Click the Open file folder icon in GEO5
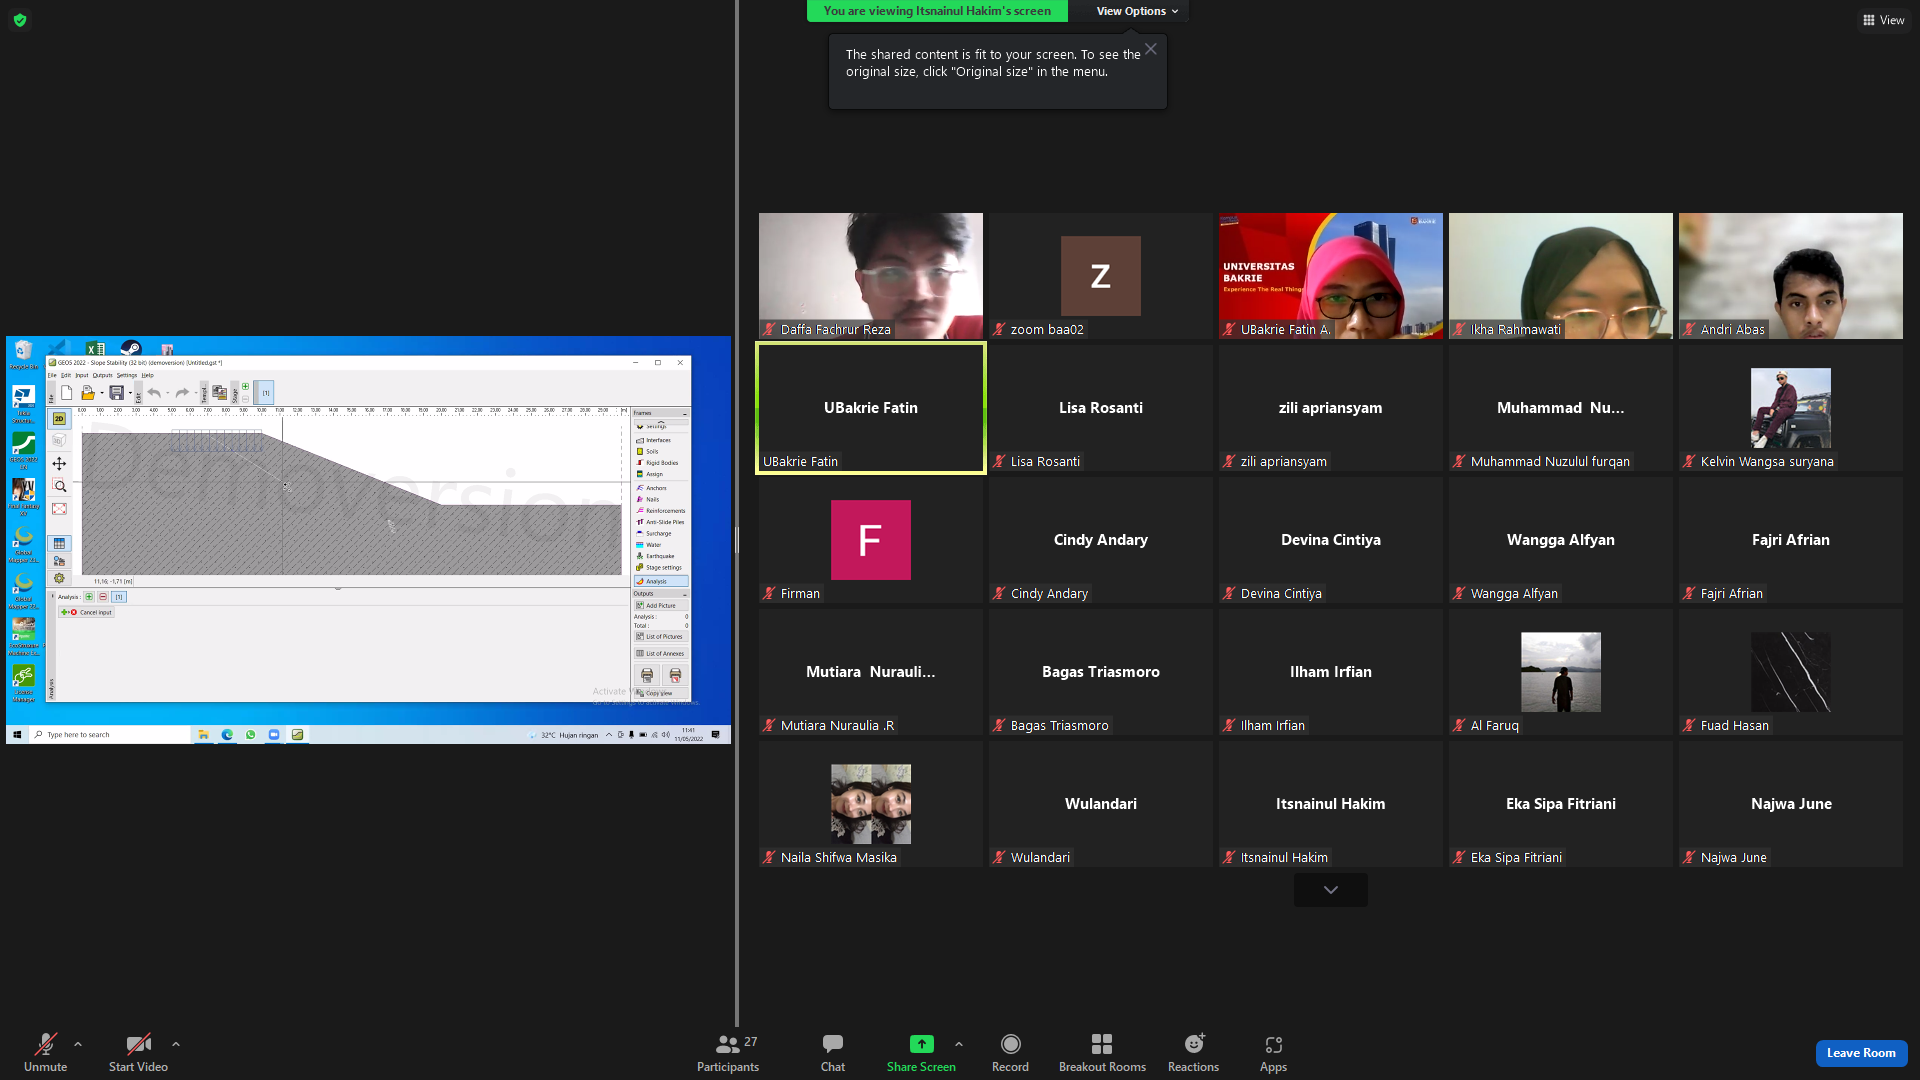1920x1080 pixels. pos(88,393)
